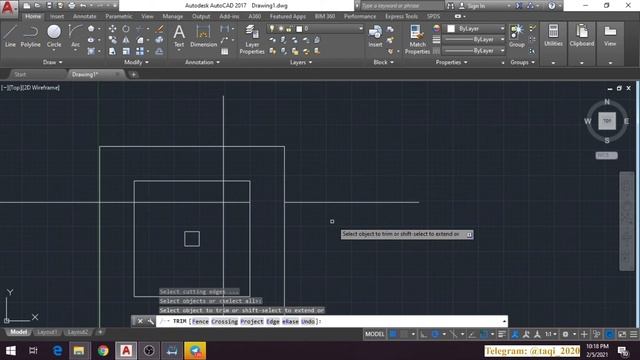Image resolution: width=640 pixels, height=360 pixels.
Task: Click the TOP face of the ViewCube
Action: tap(607, 121)
